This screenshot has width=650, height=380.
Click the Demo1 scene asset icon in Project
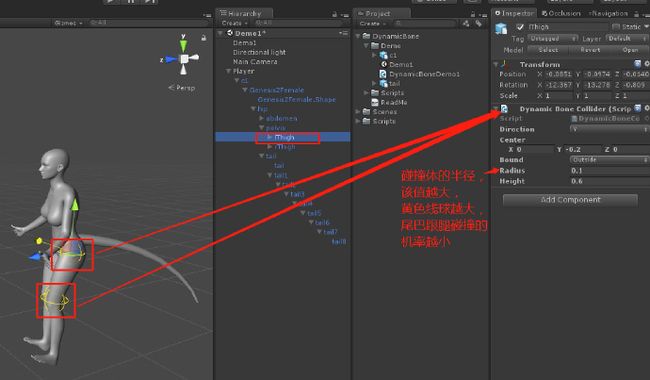tap(384, 64)
